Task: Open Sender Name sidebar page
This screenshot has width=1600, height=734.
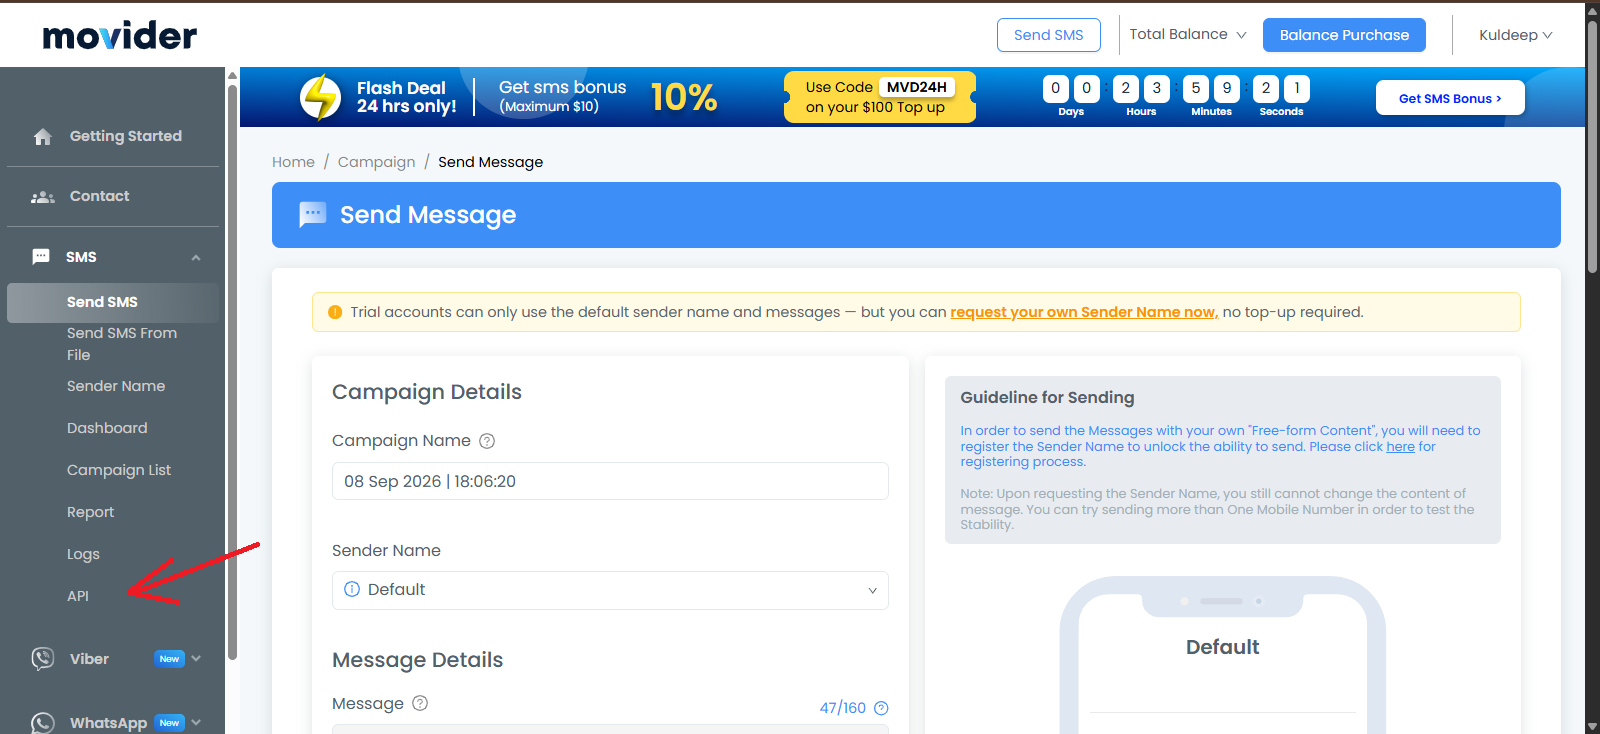Action: (116, 386)
